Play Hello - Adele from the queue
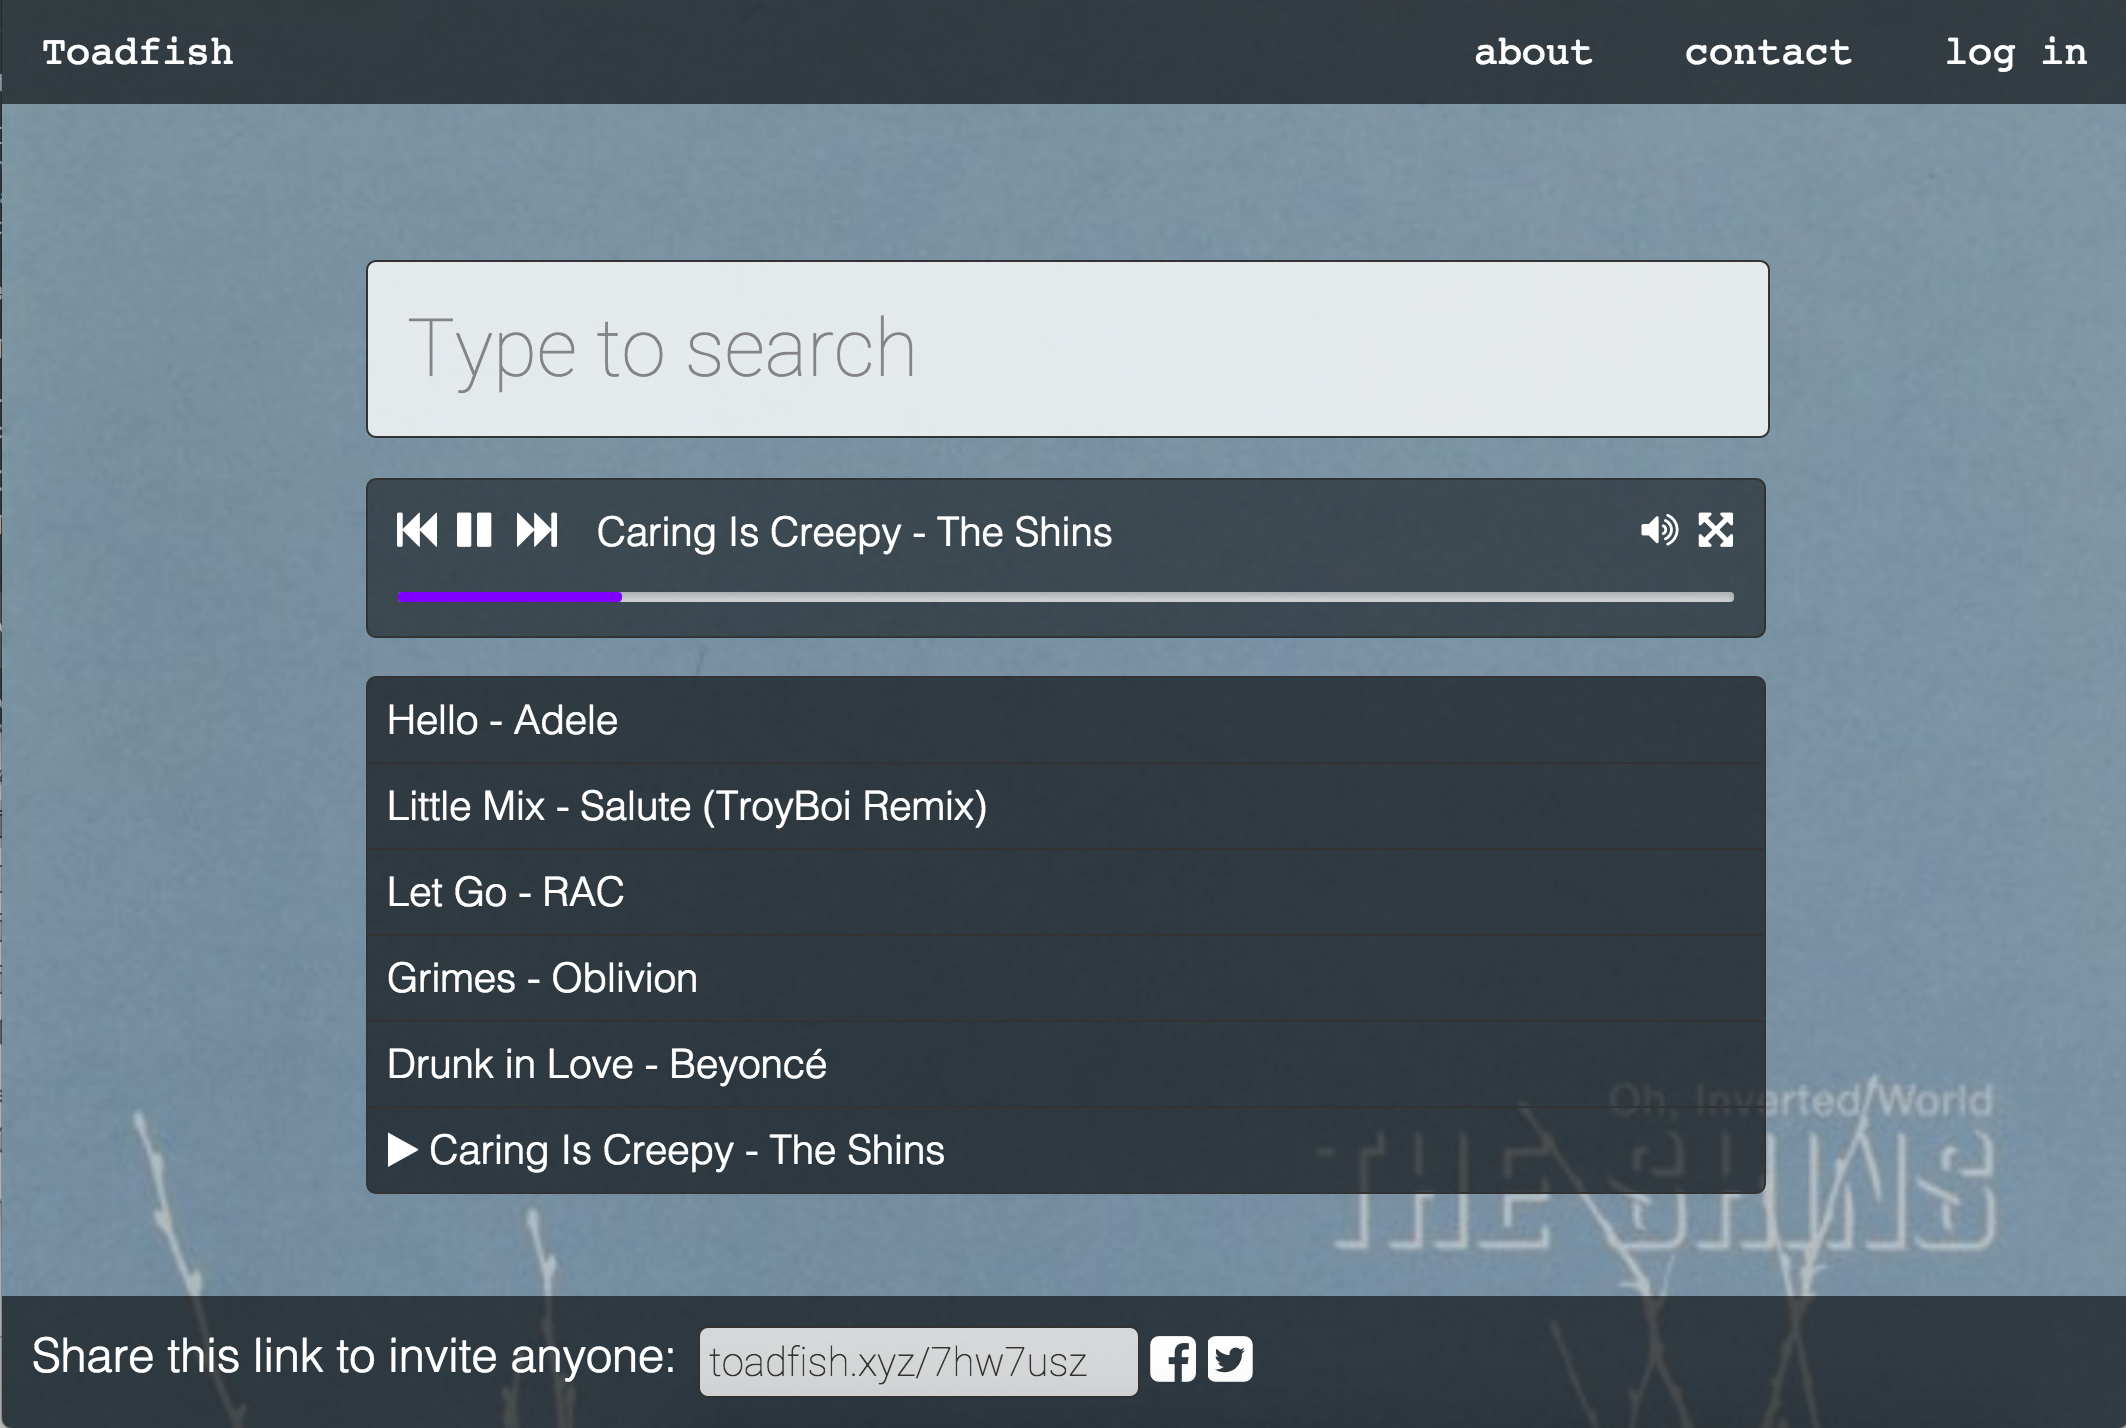The width and height of the screenshot is (2126, 1428). pyautogui.click(x=502, y=720)
